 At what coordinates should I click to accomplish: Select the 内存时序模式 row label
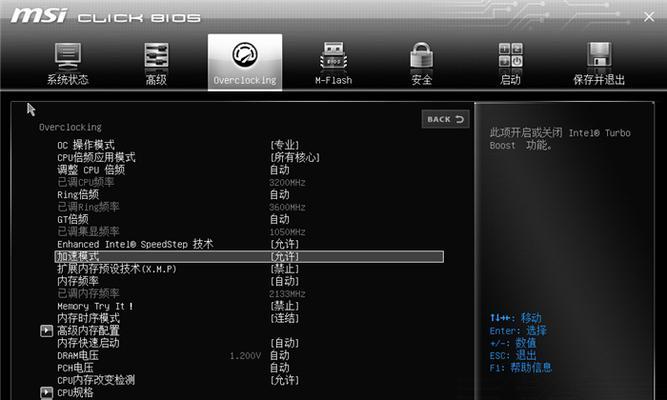pos(88,318)
